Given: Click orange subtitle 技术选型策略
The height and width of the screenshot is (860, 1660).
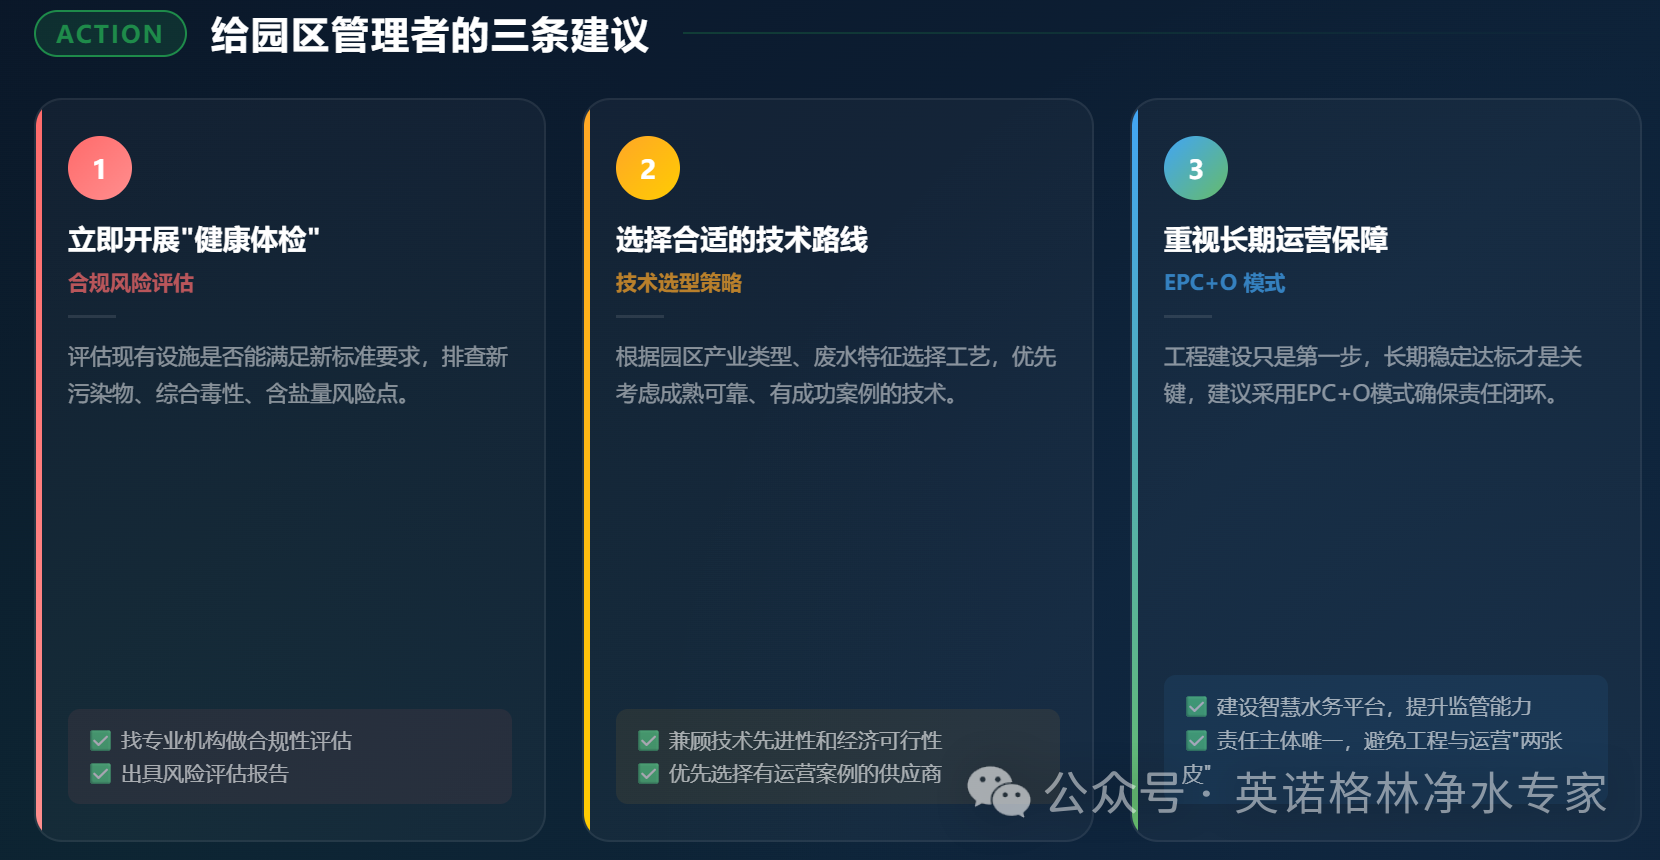Looking at the screenshot, I should [679, 283].
